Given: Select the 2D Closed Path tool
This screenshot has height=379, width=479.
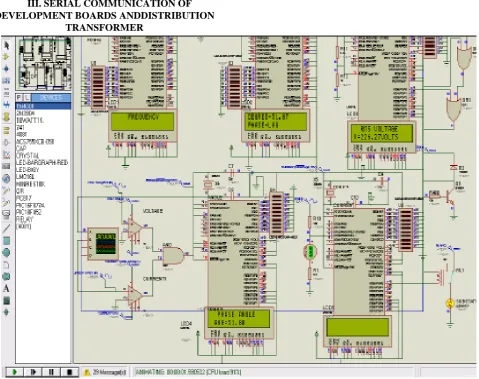Looking at the screenshot, I should coord(6,276).
